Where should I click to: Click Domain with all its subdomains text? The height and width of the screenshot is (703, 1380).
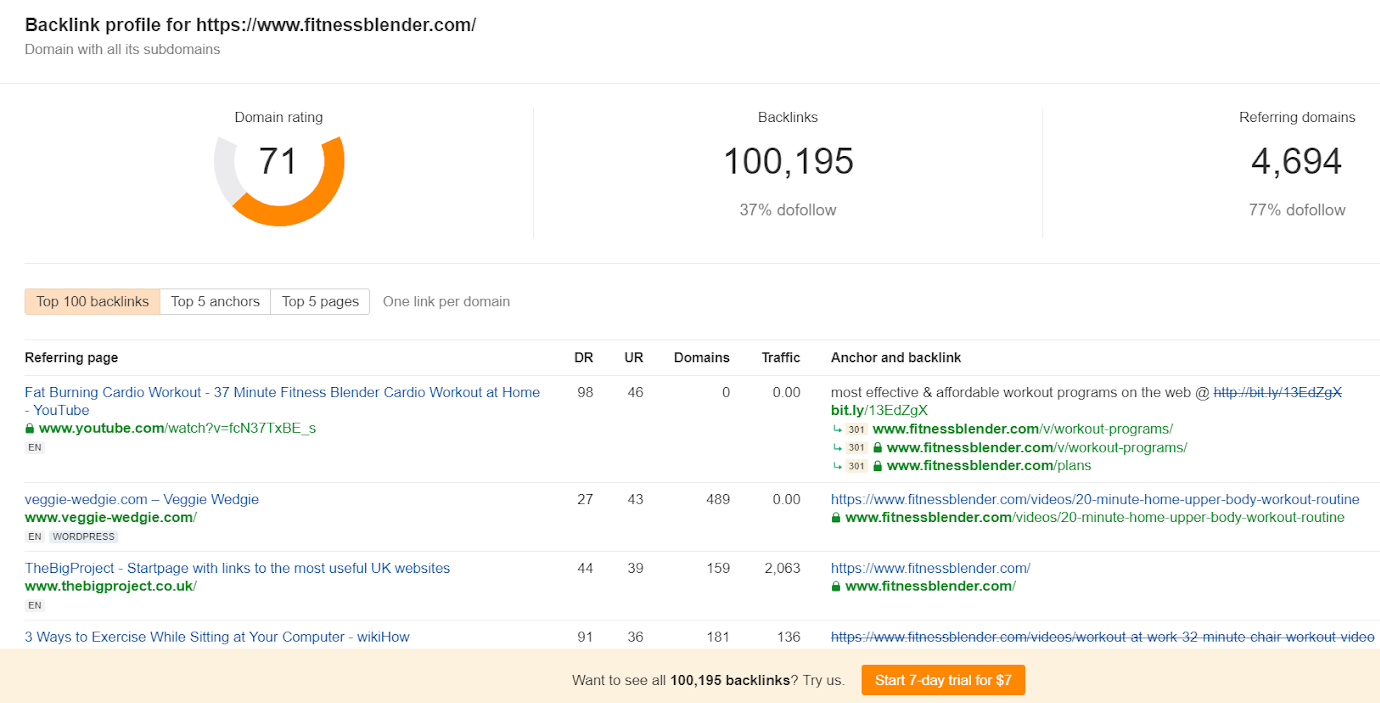coord(123,49)
